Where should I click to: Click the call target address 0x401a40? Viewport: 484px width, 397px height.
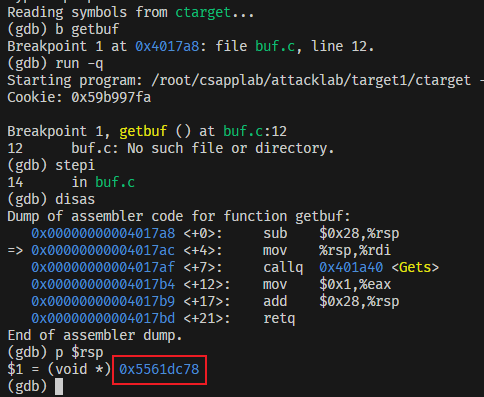pos(351,267)
